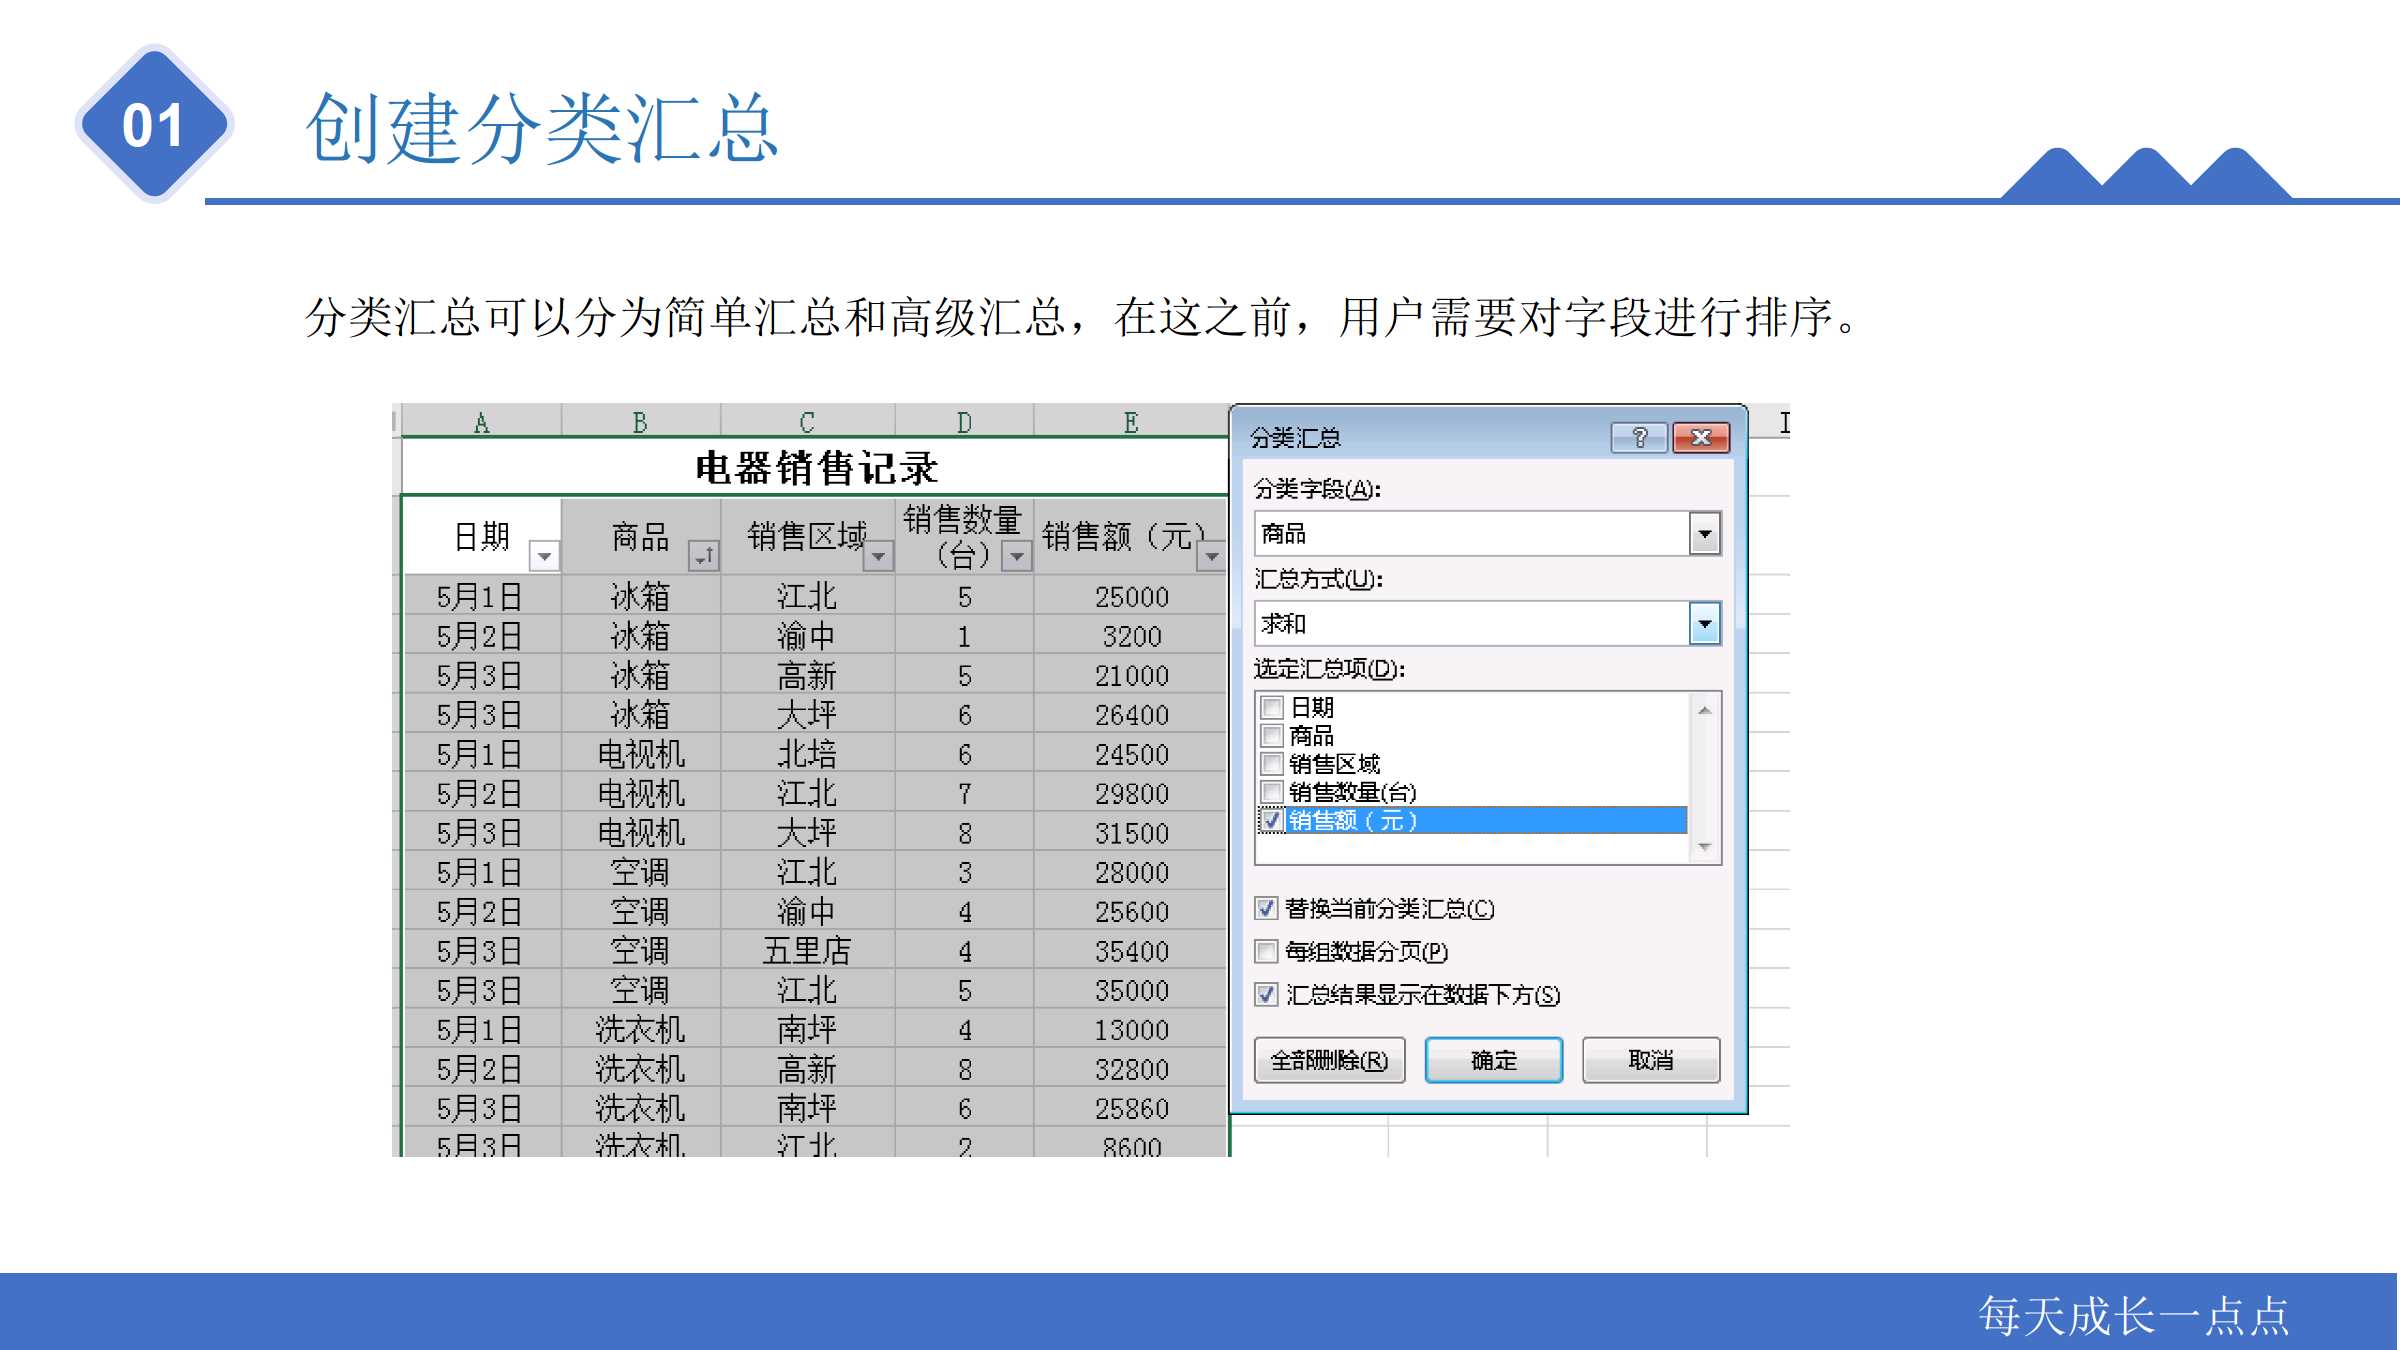Click the 全部删除(R) button
Screen dimensions: 2400x1350
coord(1330,1061)
